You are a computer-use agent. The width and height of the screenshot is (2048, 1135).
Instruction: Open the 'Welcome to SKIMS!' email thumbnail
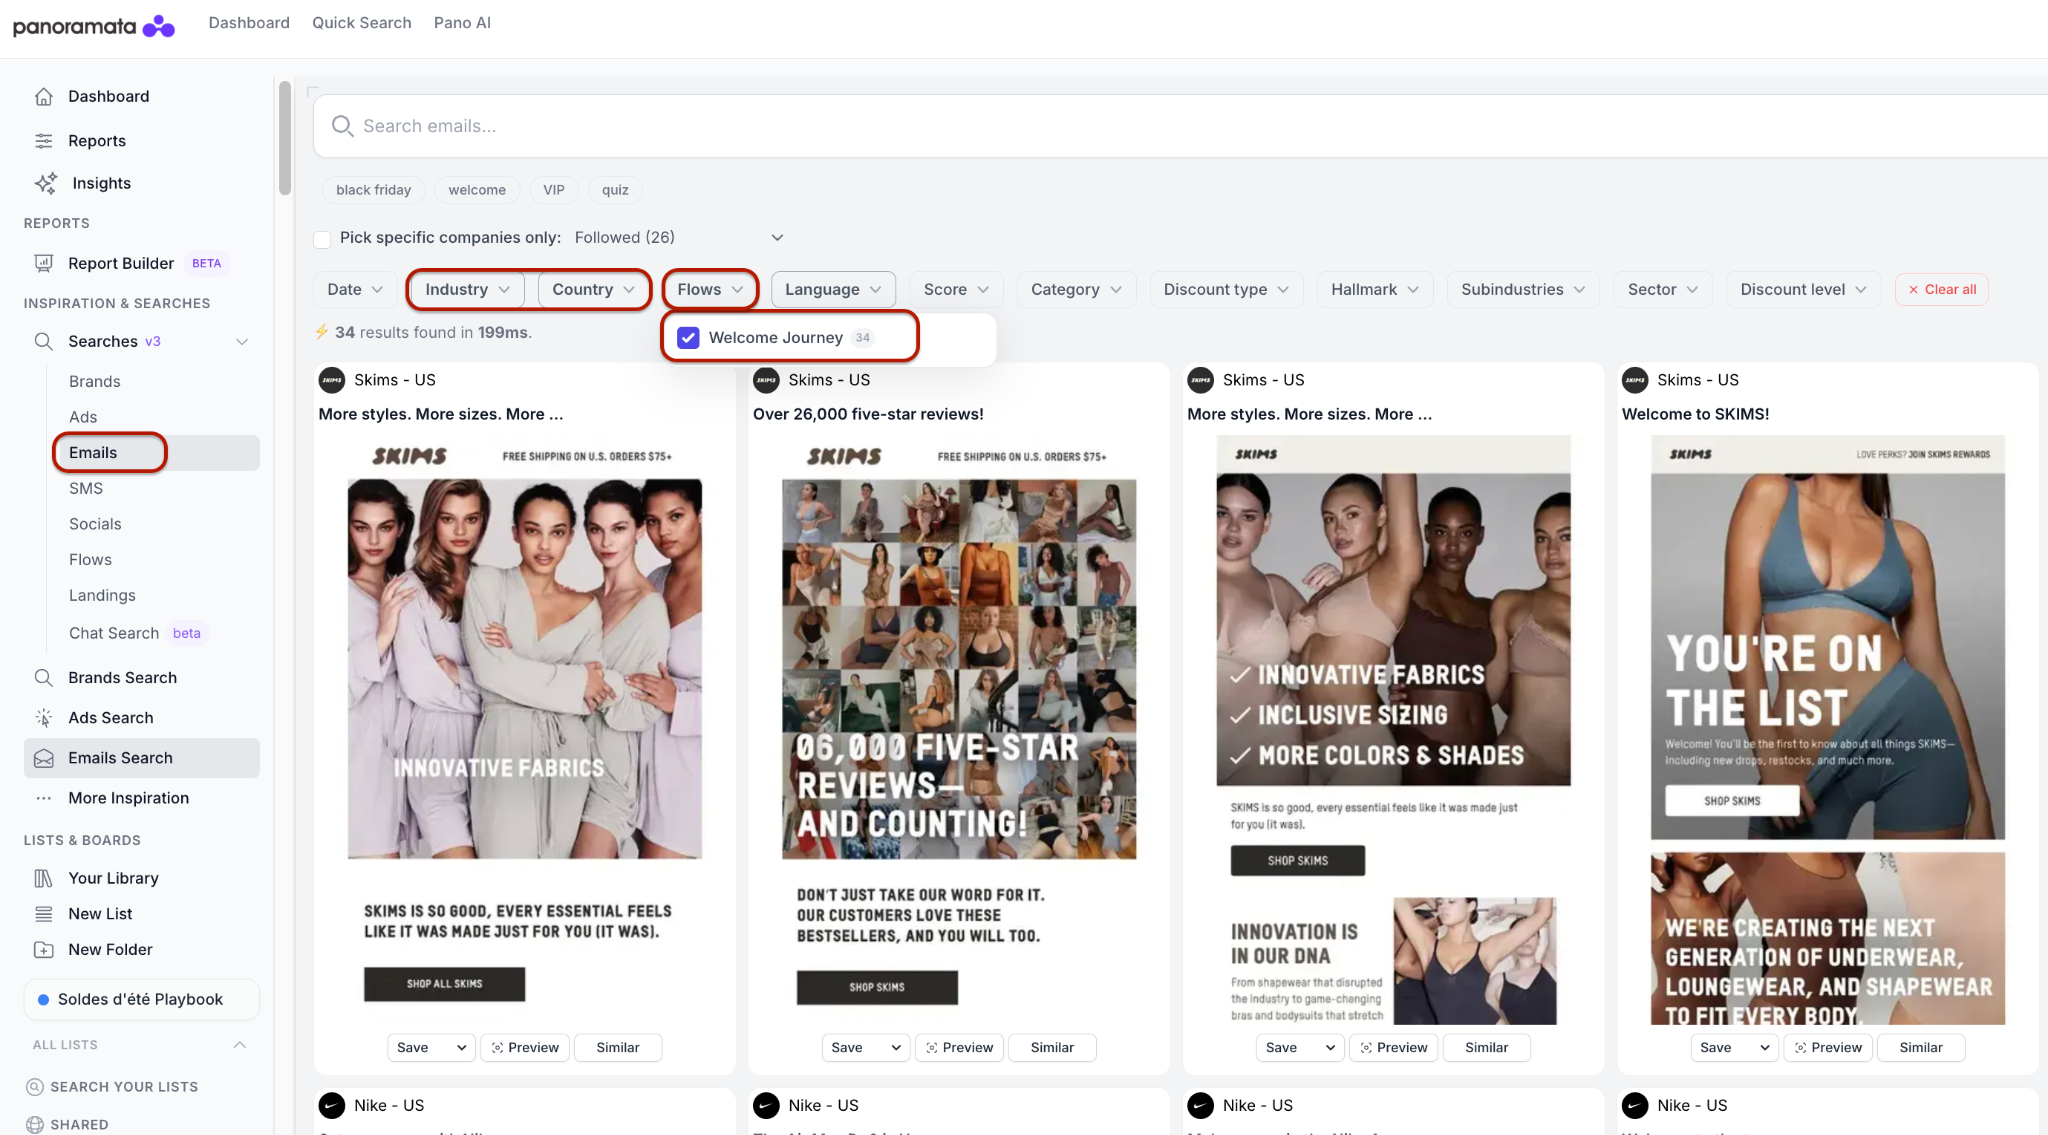[1828, 730]
